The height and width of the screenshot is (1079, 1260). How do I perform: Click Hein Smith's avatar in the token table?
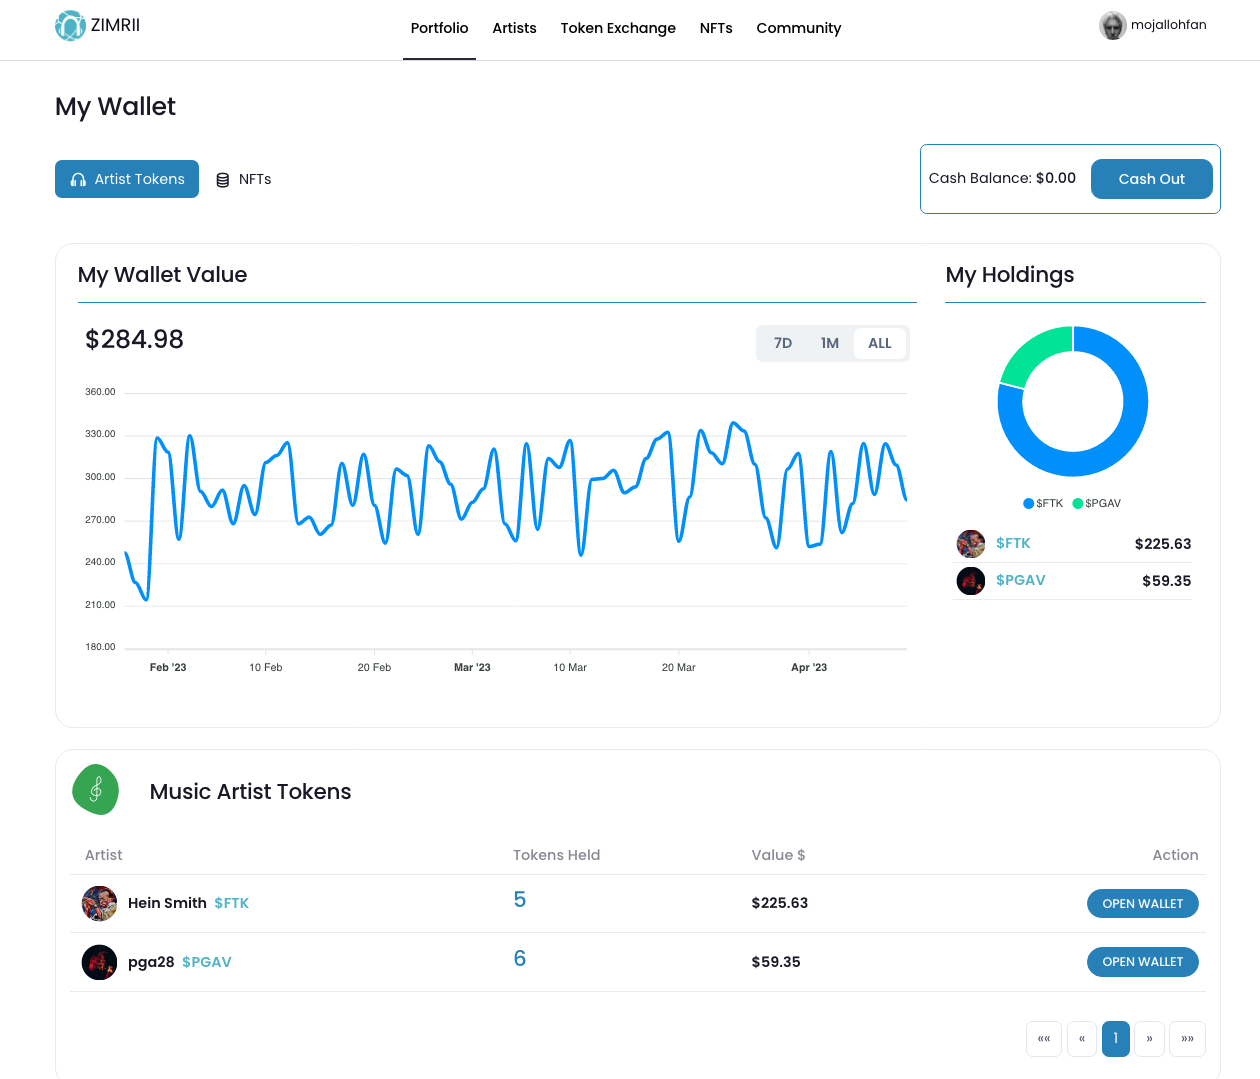coord(99,903)
